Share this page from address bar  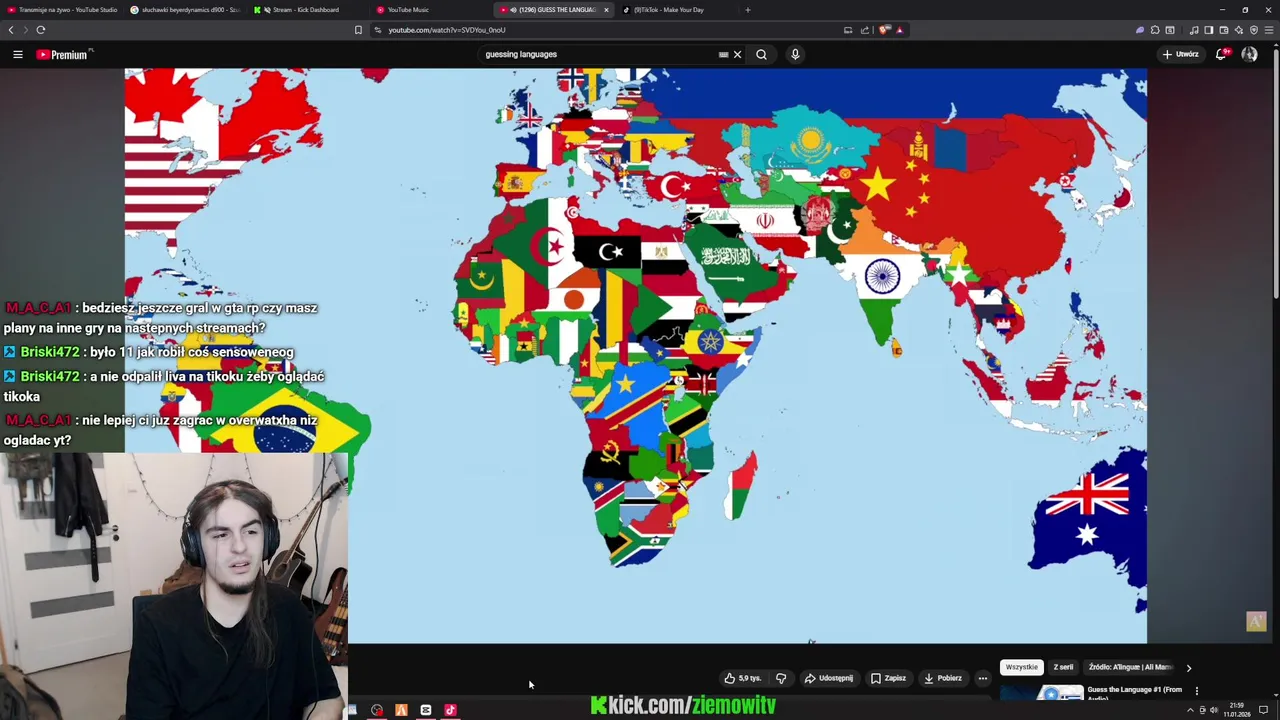coord(865,30)
